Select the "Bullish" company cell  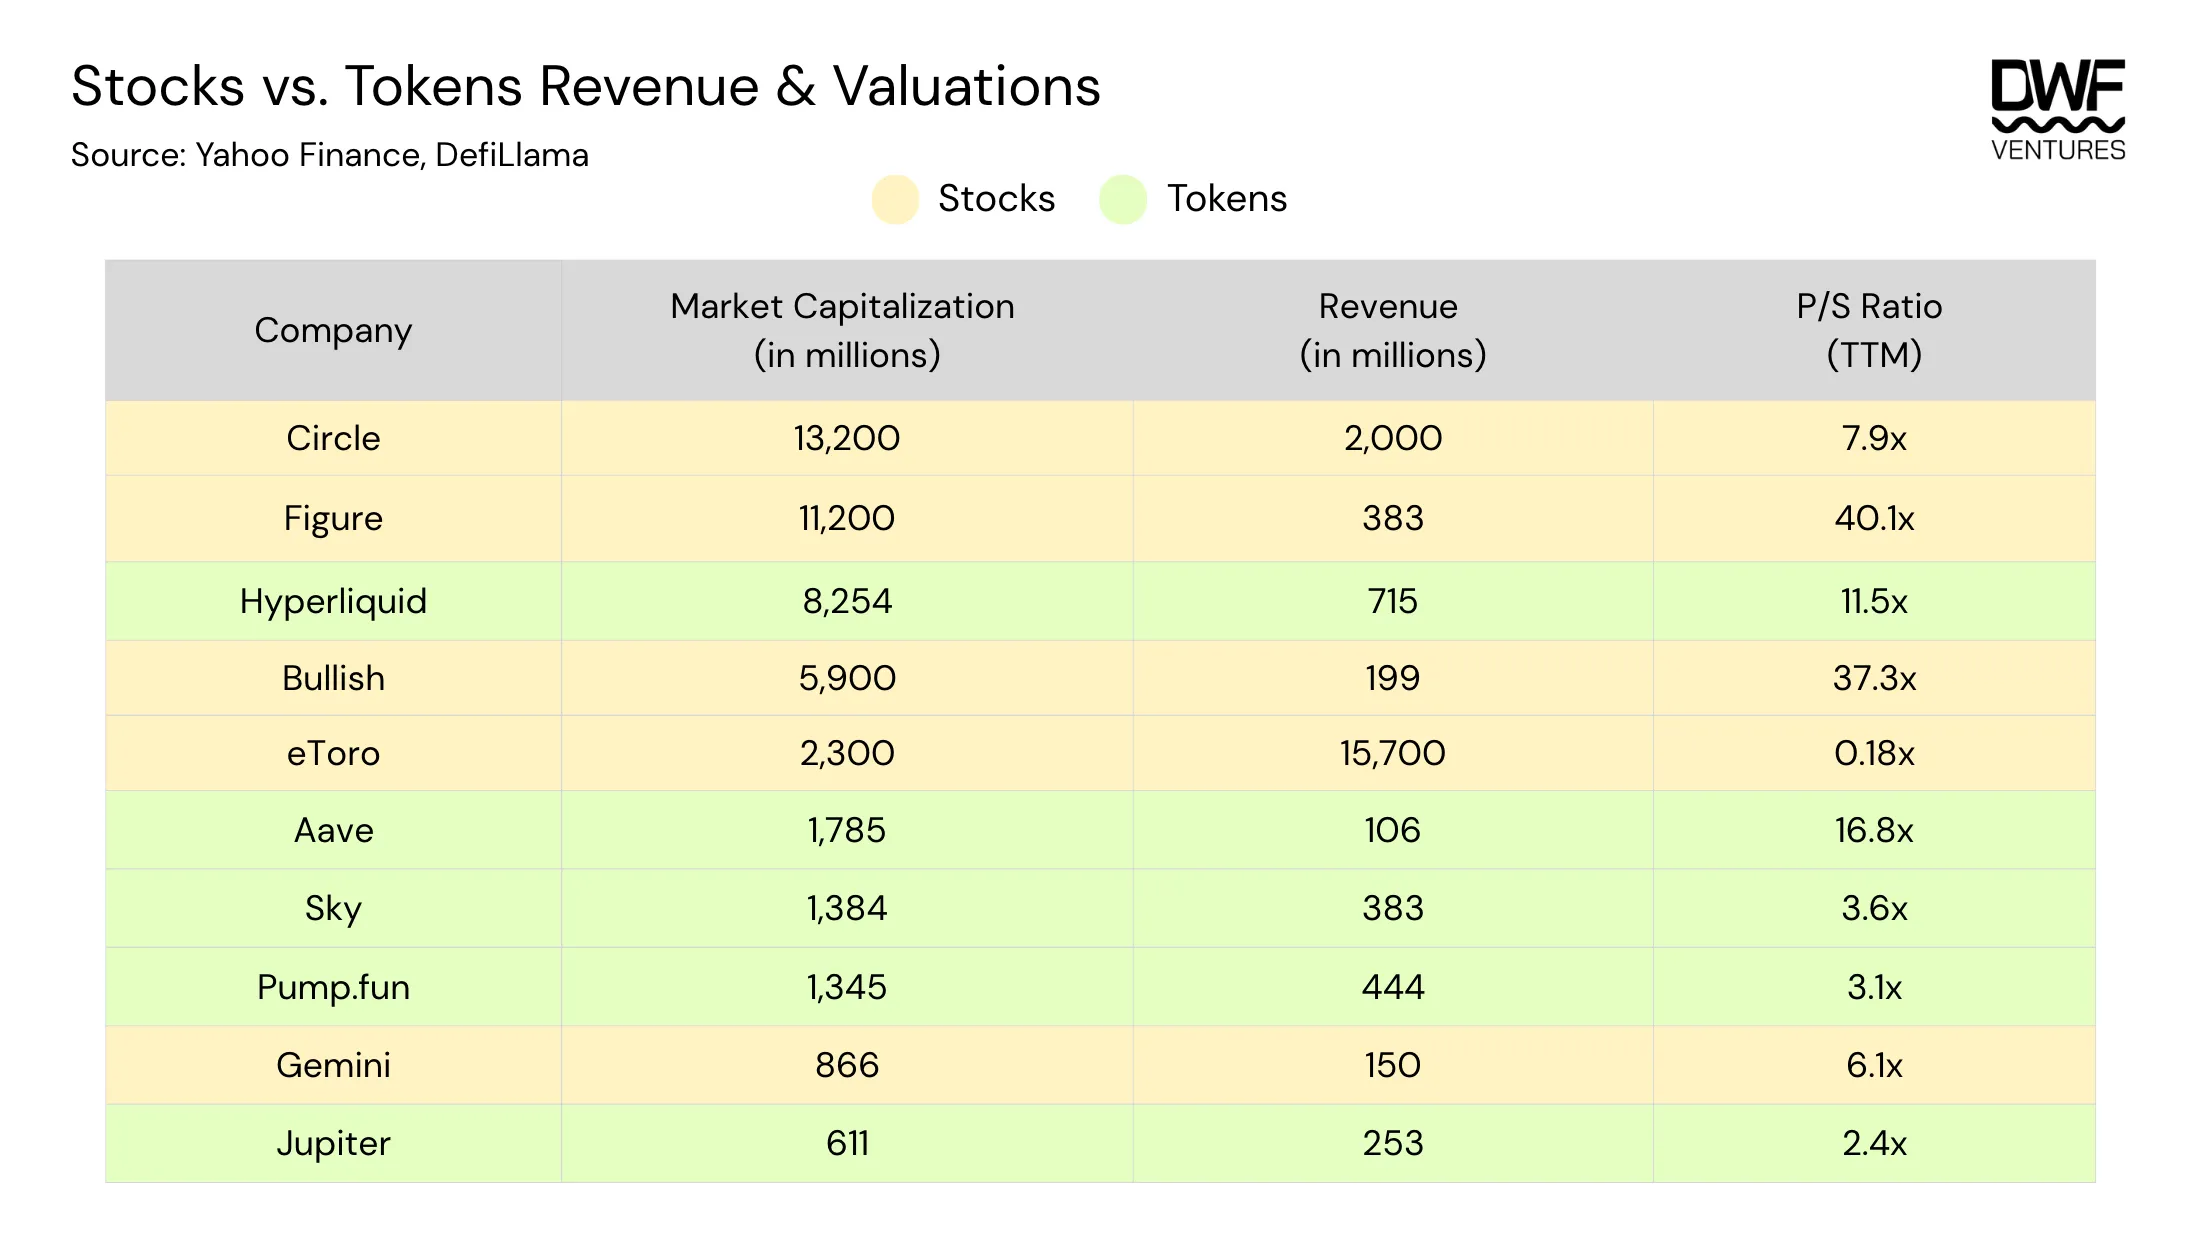coord(333,678)
